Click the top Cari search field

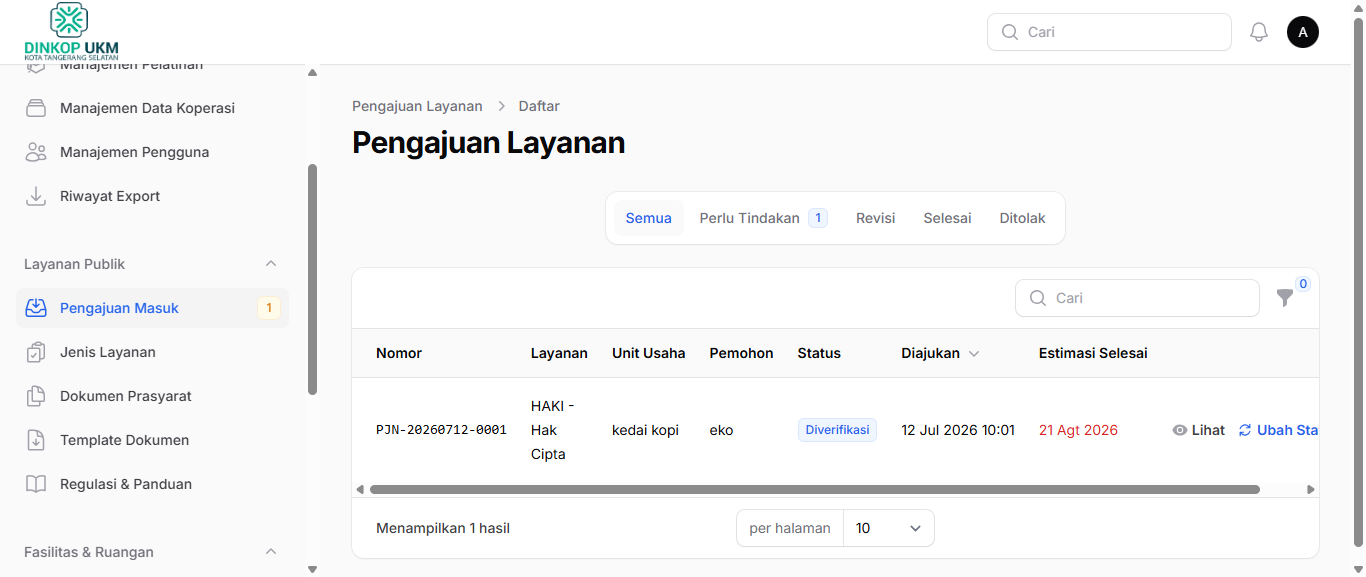click(1109, 32)
